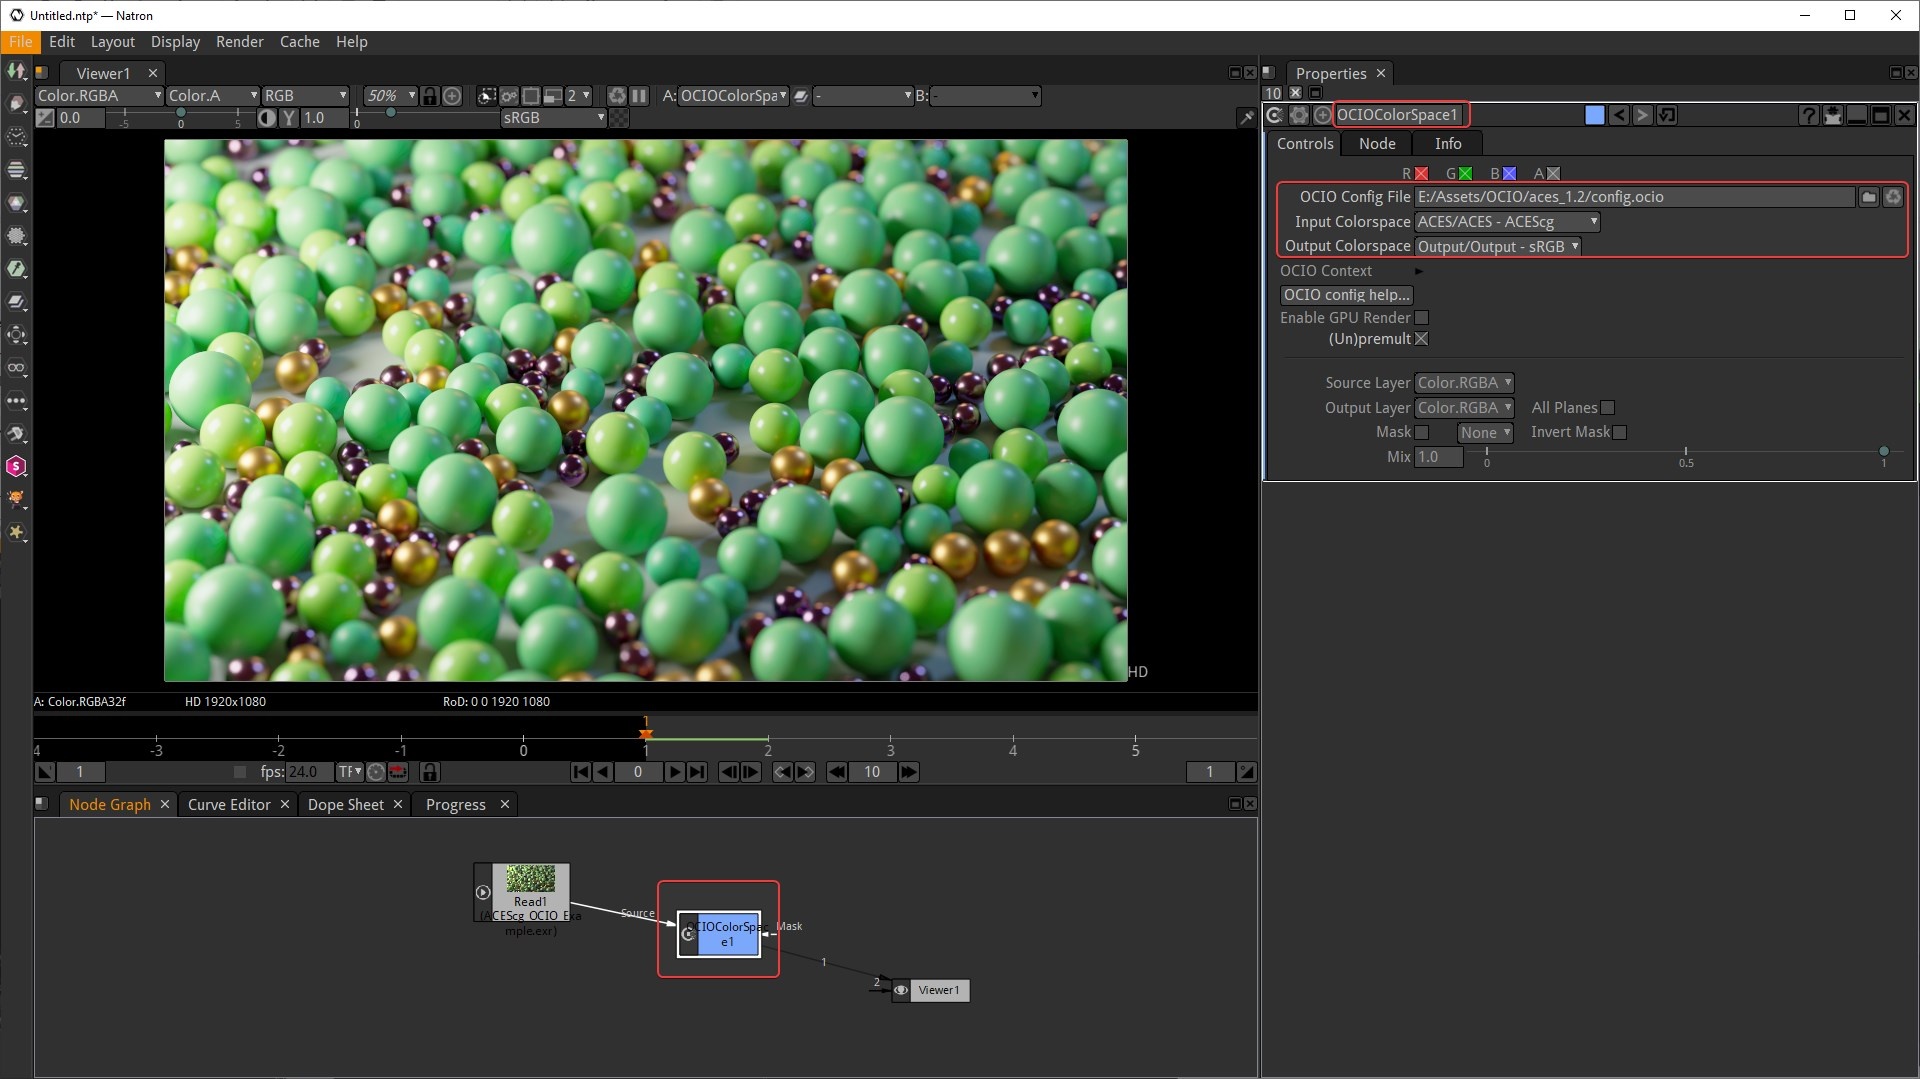
Task: Toggle checkerboard background in viewer
Action: click(620, 118)
